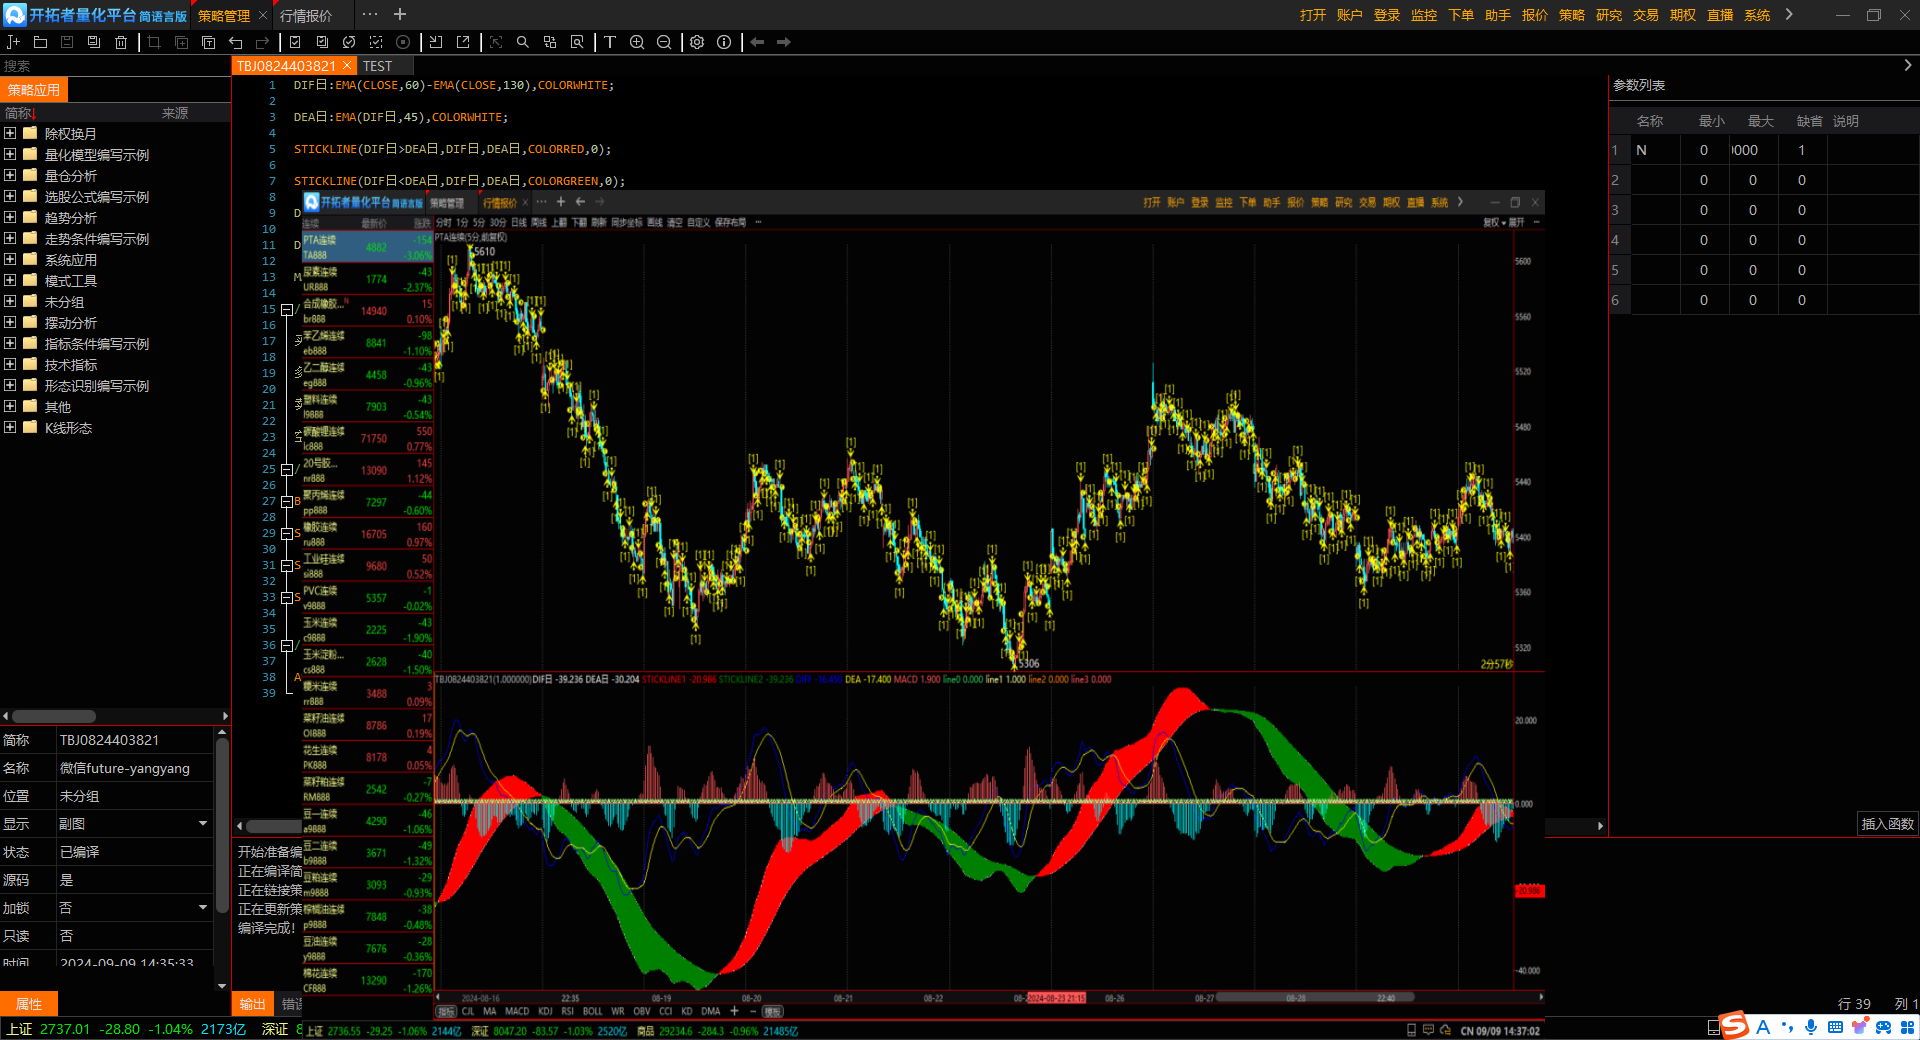The height and width of the screenshot is (1040, 1920).
Task: Click the 搜索 search input field
Action: (x=115, y=66)
